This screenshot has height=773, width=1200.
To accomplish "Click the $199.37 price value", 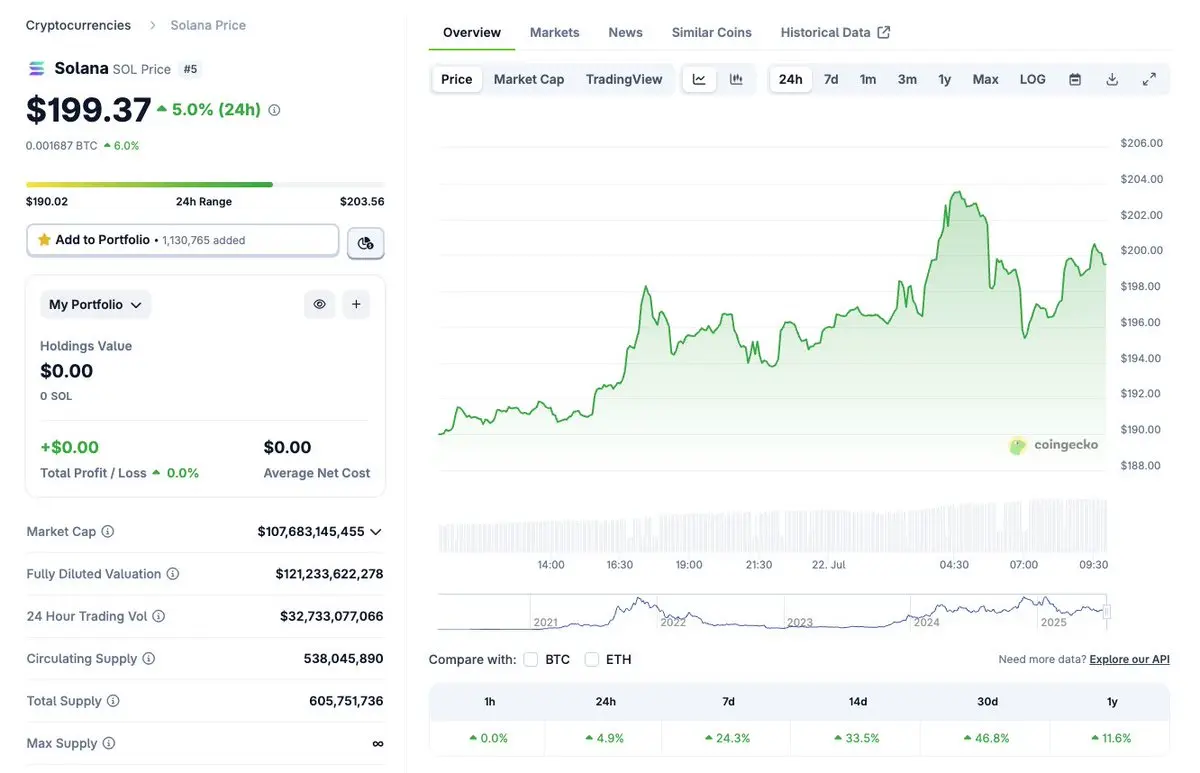I will pos(89,109).
